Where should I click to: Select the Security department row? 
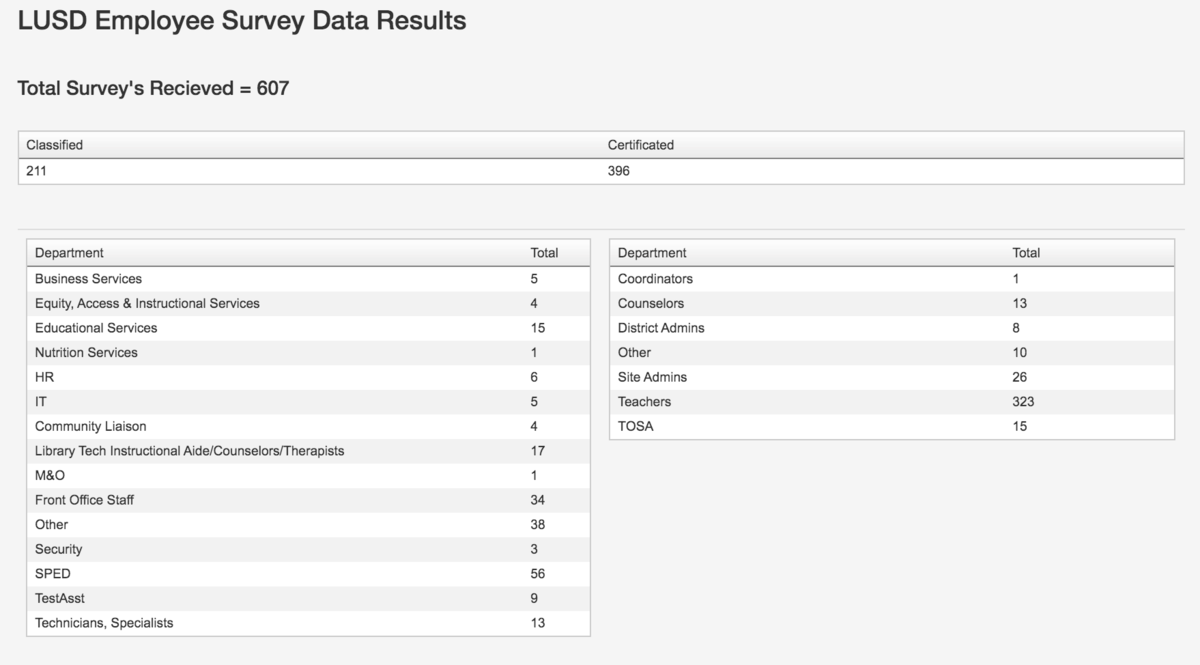pyautogui.click(x=308, y=548)
